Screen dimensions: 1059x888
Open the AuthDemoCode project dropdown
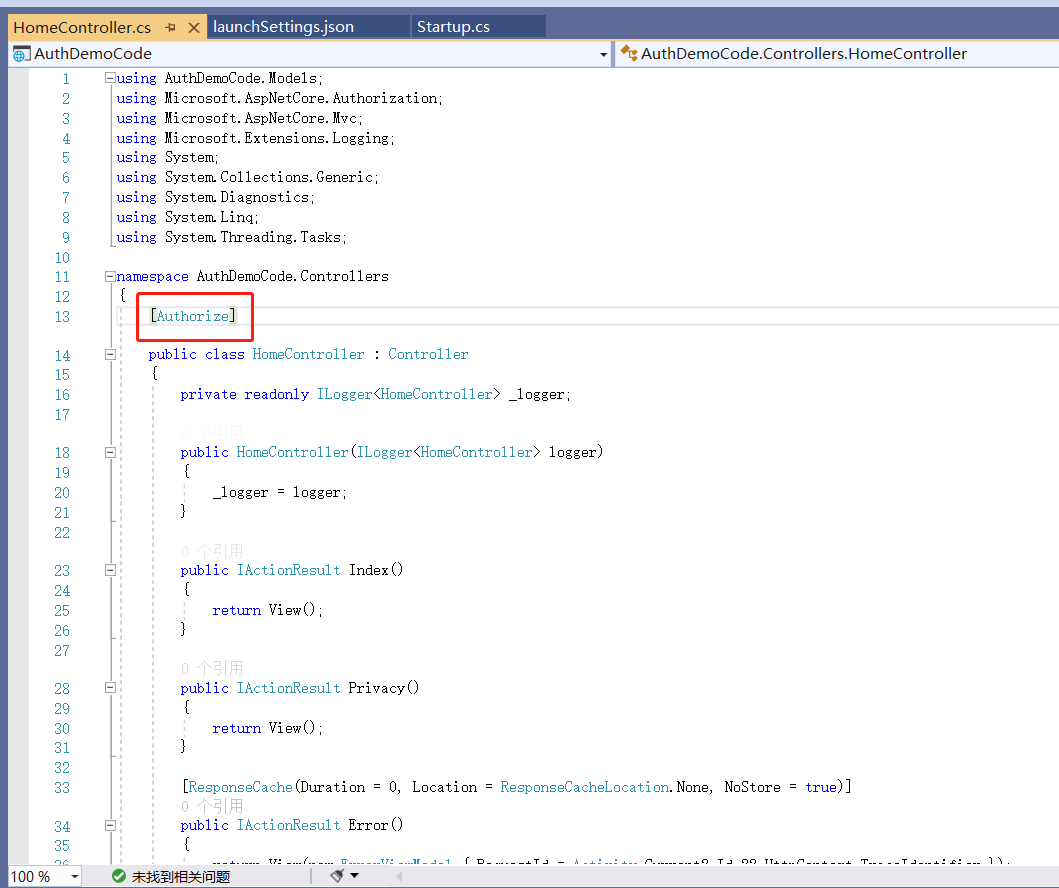(x=603, y=54)
